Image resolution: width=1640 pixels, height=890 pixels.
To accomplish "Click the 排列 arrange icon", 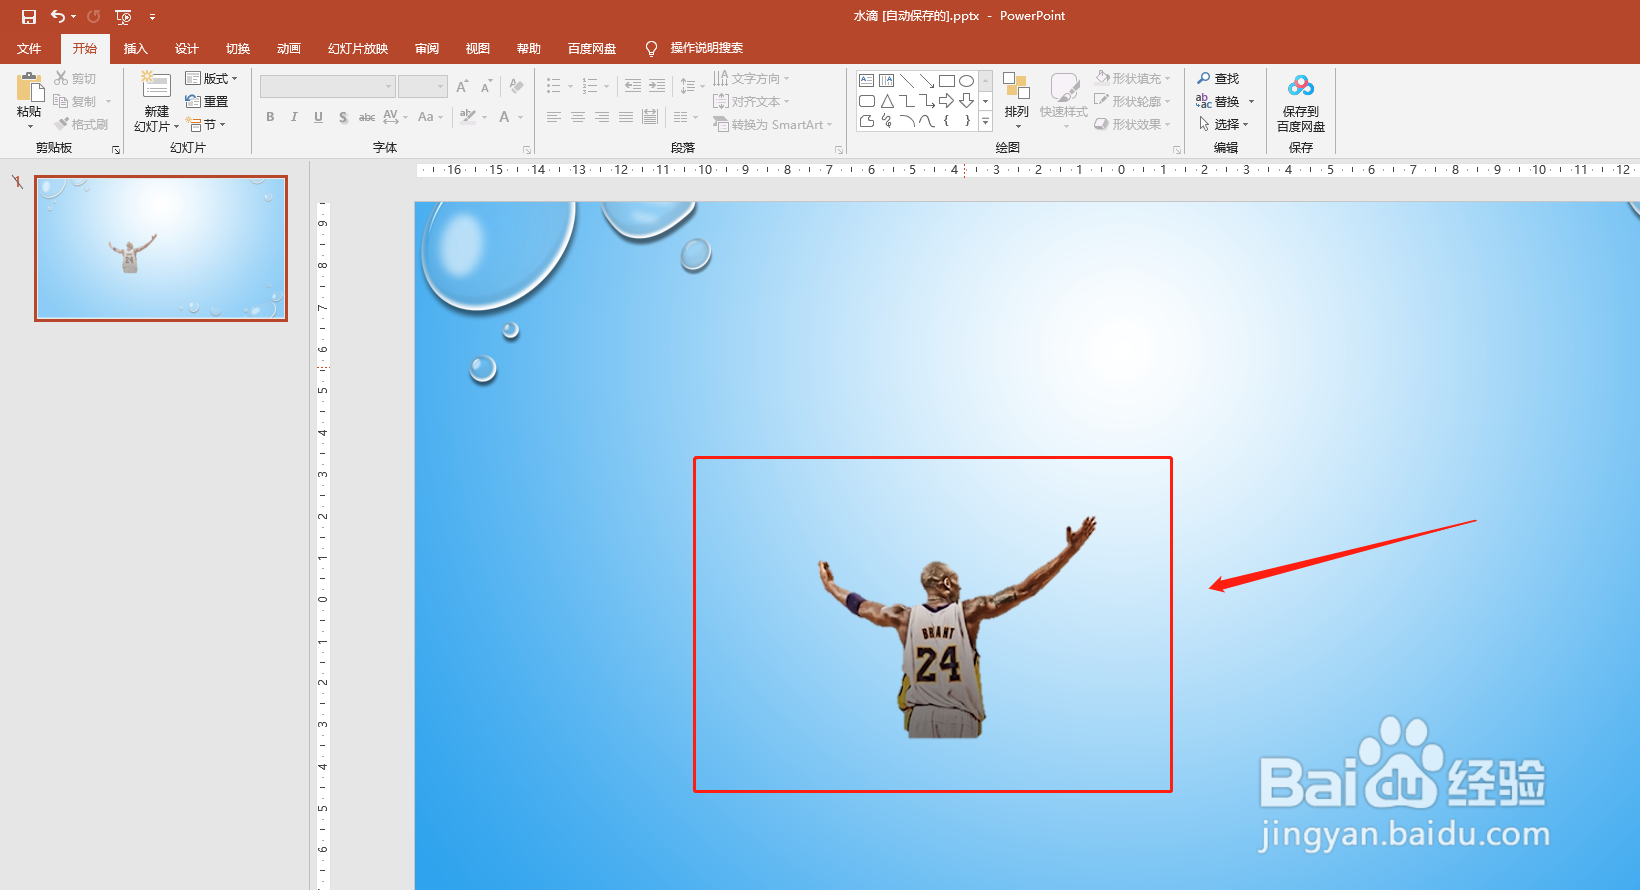I will tap(1016, 86).
